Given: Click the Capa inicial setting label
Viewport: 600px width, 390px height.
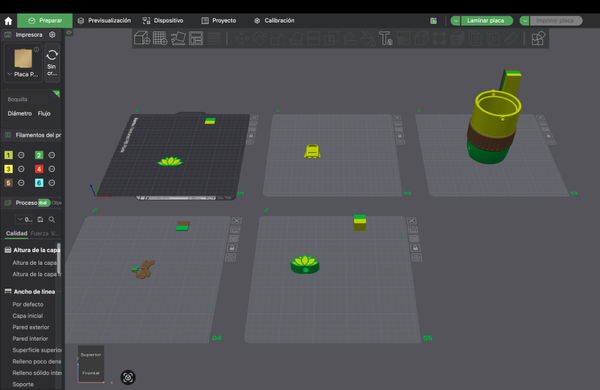Looking at the screenshot, I should tap(28, 316).
